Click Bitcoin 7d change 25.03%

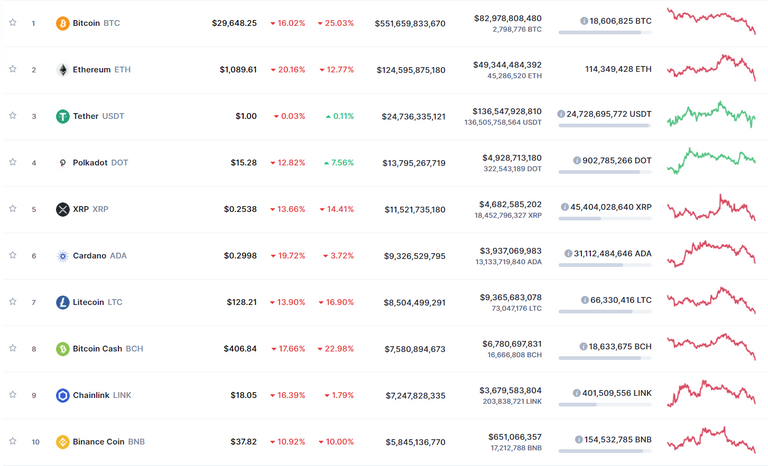[336, 23]
